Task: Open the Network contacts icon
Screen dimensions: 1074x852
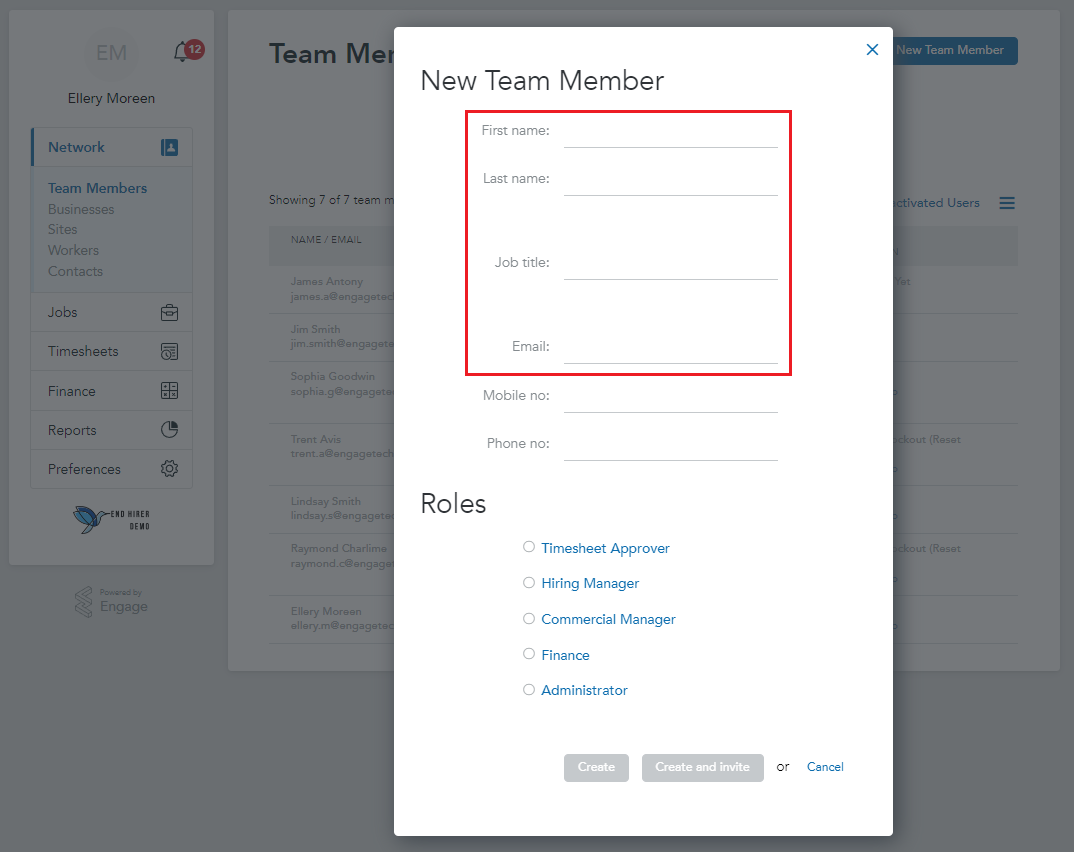Action: (x=169, y=147)
